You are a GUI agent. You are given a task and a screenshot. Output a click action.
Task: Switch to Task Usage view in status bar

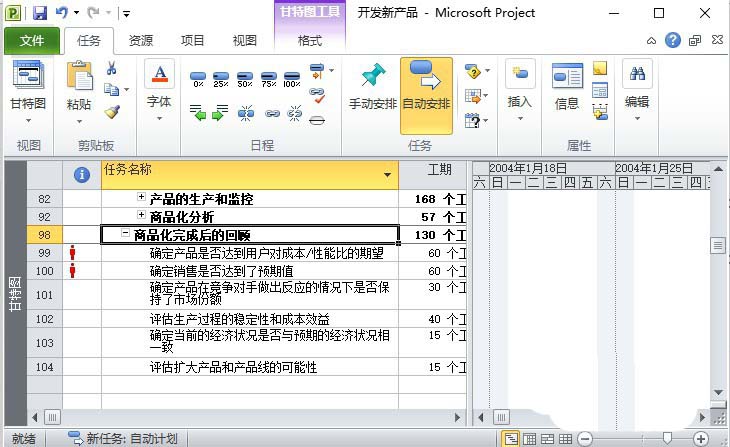coord(529,439)
